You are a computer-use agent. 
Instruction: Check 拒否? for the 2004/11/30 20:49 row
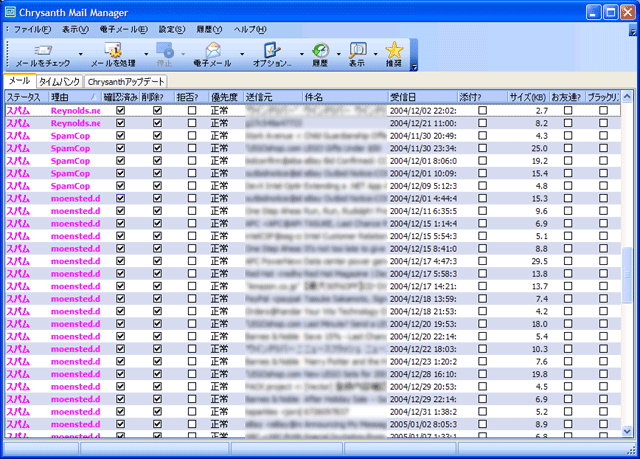pyautogui.click(x=192, y=135)
